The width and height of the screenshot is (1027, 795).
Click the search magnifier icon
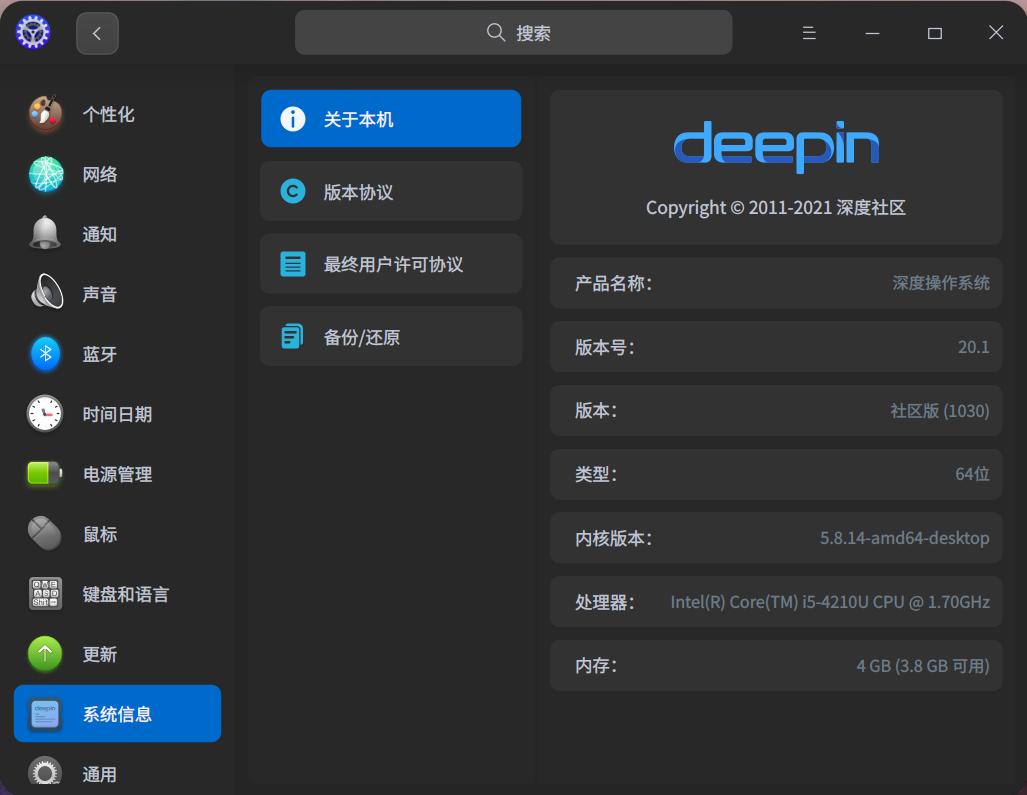pos(496,32)
